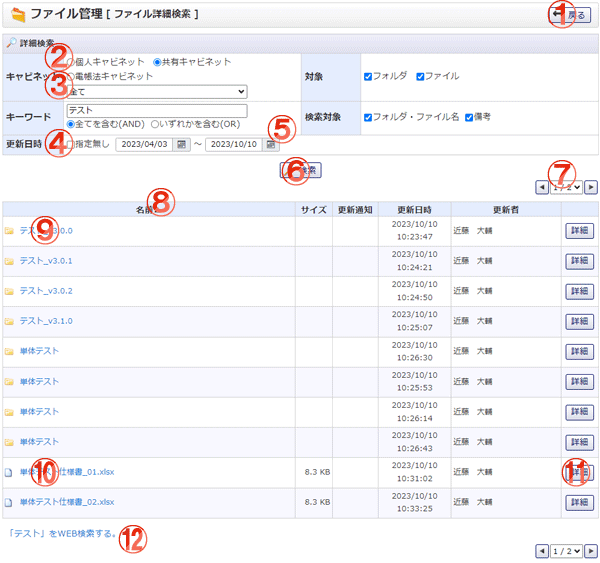Click the 更新日時 column header
This screenshot has width=600, height=563.
click(x=414, y=210)
